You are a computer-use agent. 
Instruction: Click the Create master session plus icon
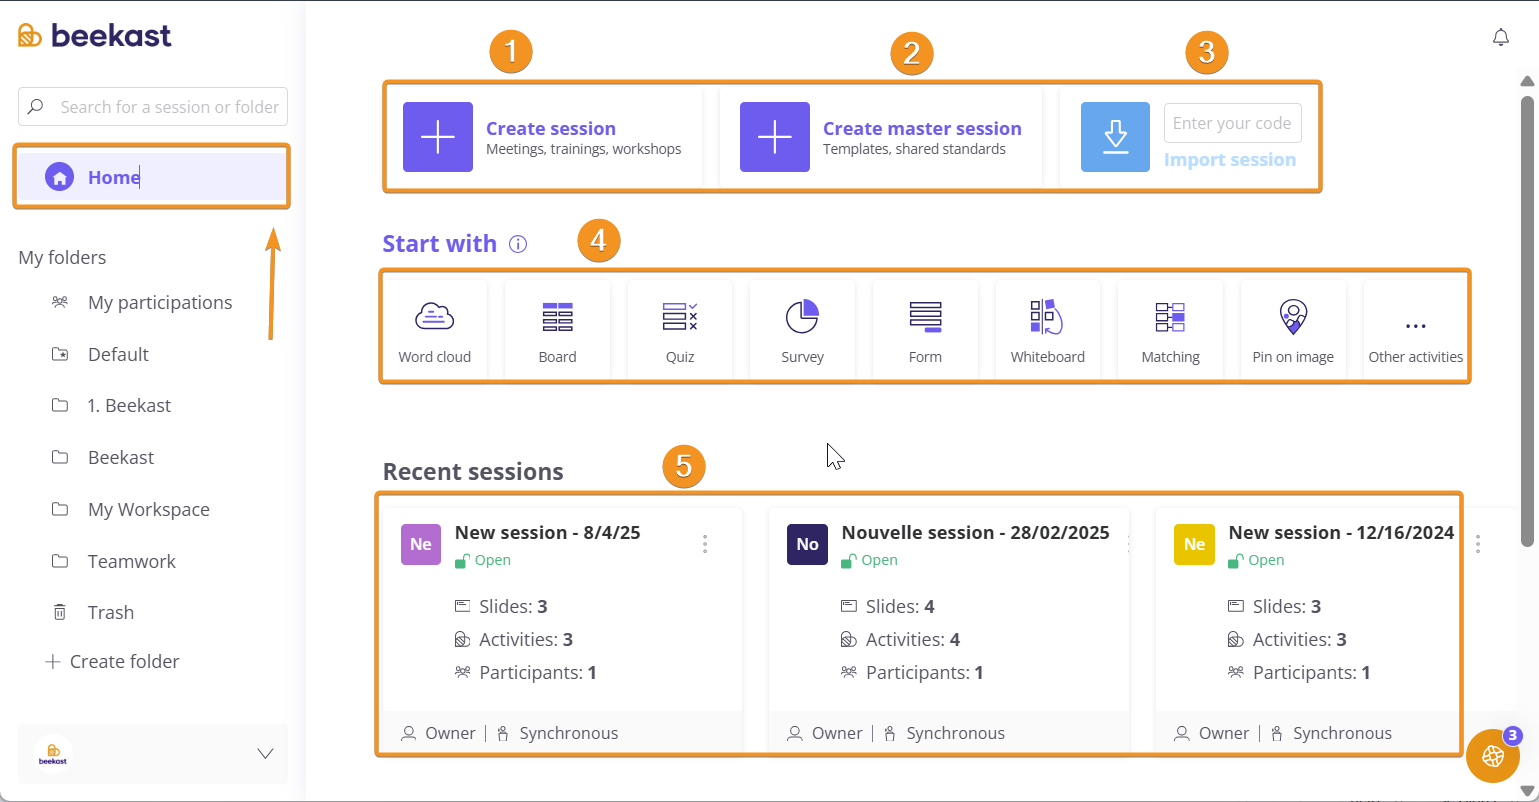775,137
